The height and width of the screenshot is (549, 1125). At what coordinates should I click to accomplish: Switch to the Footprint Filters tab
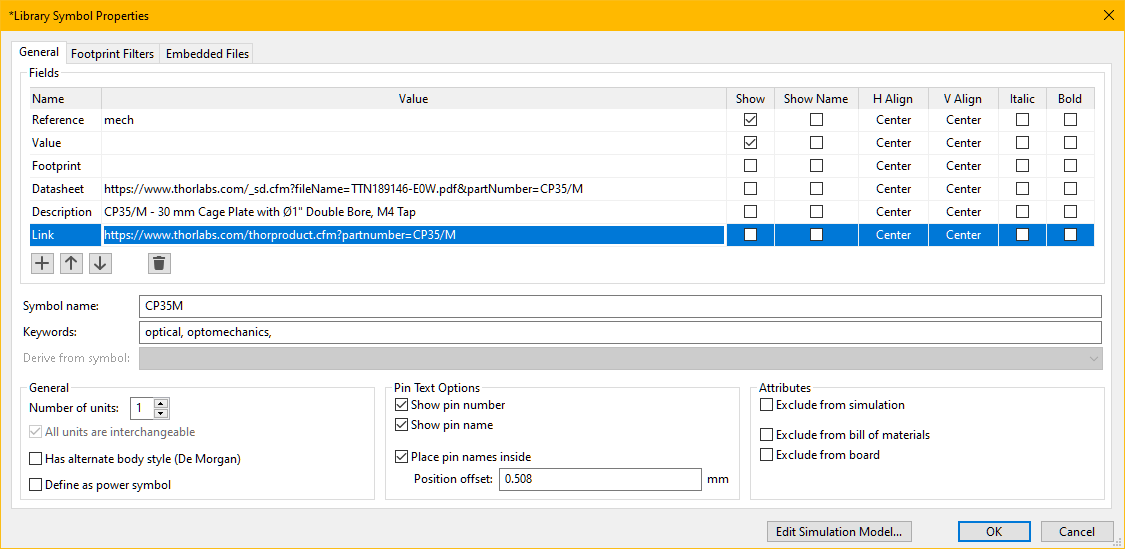112,54
